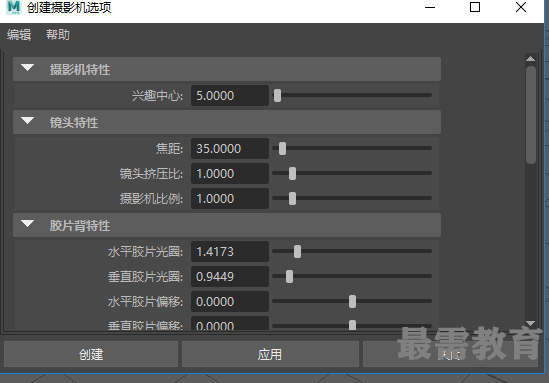Click the 摄影机特性 section title

pos(80,70)
